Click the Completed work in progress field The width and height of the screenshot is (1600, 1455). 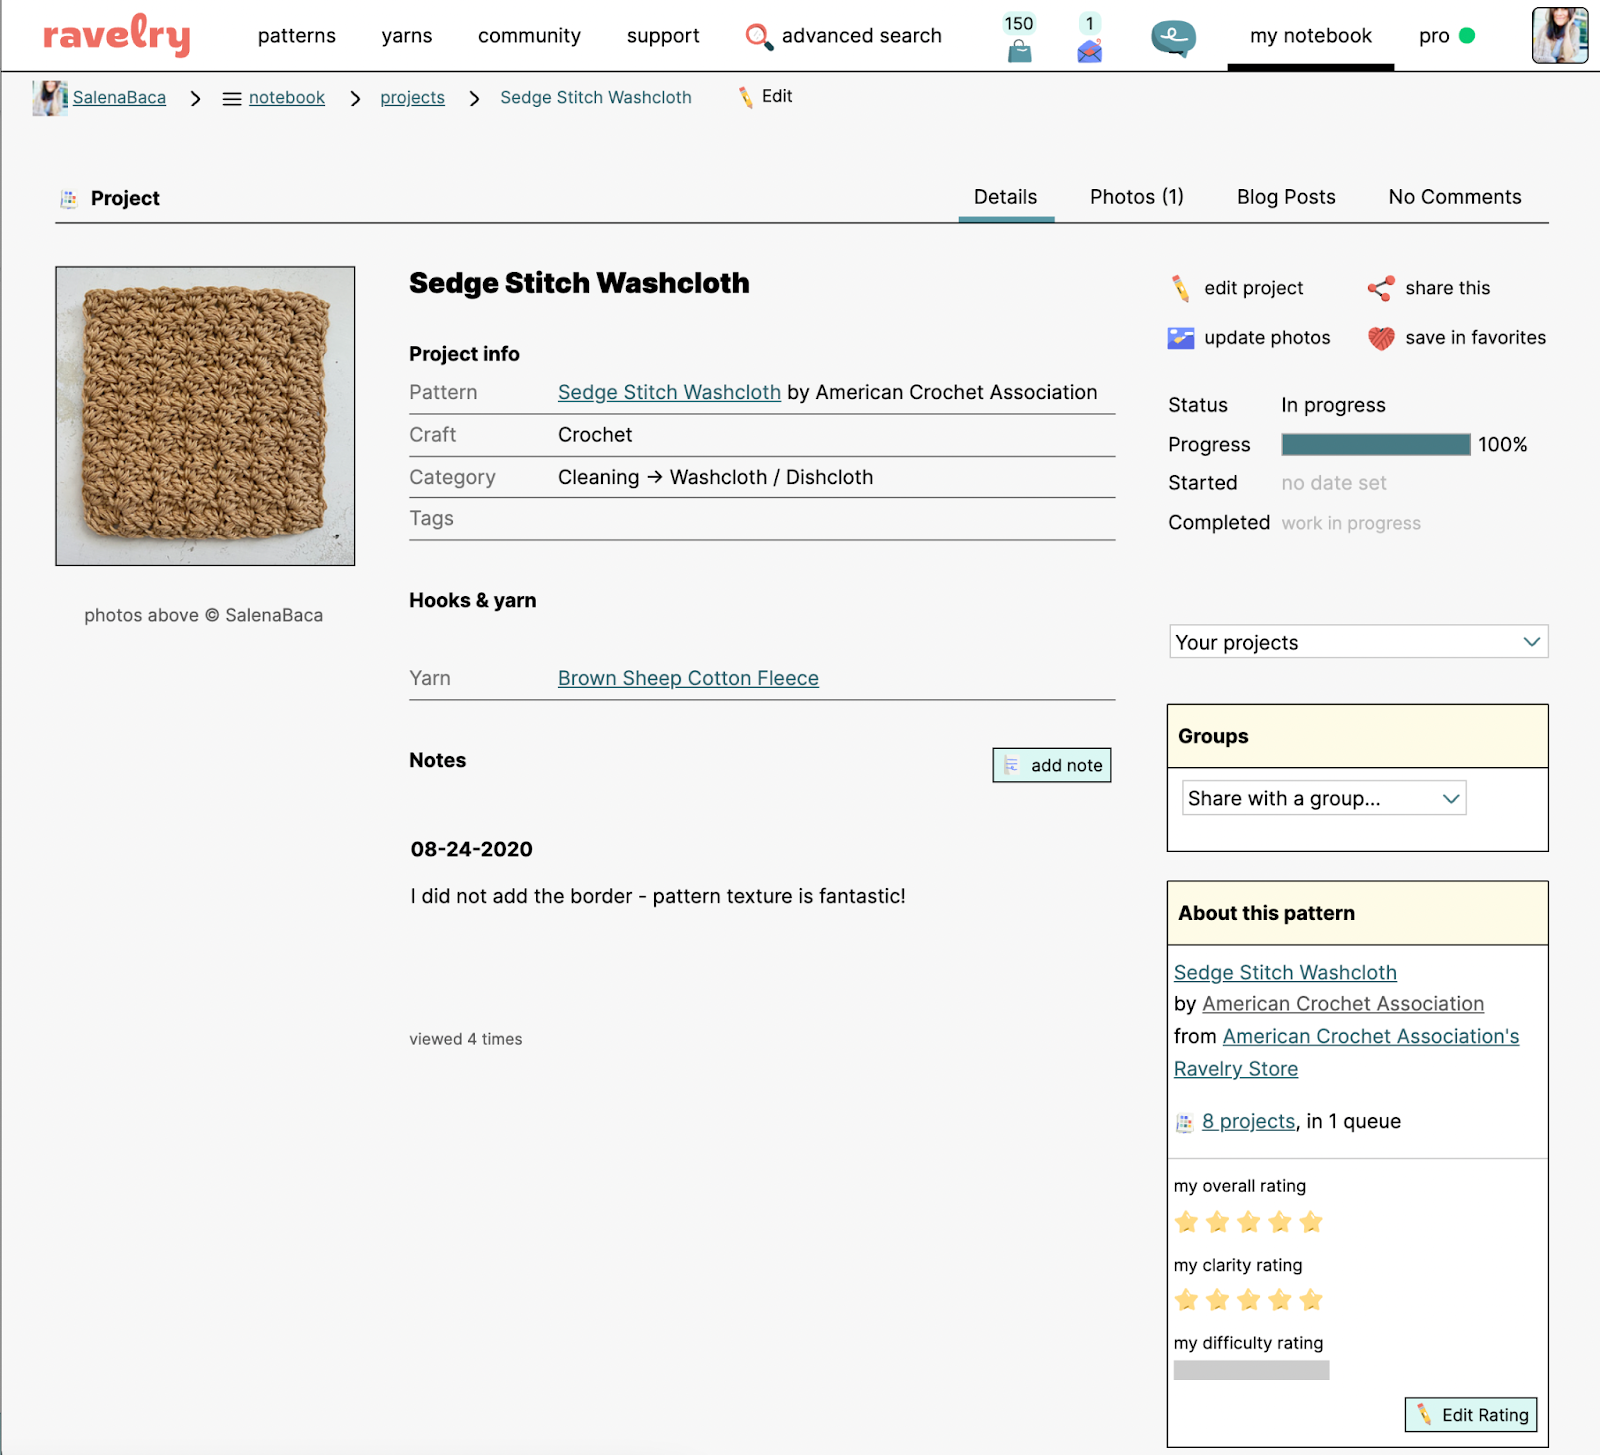(x=1351, y=524)
